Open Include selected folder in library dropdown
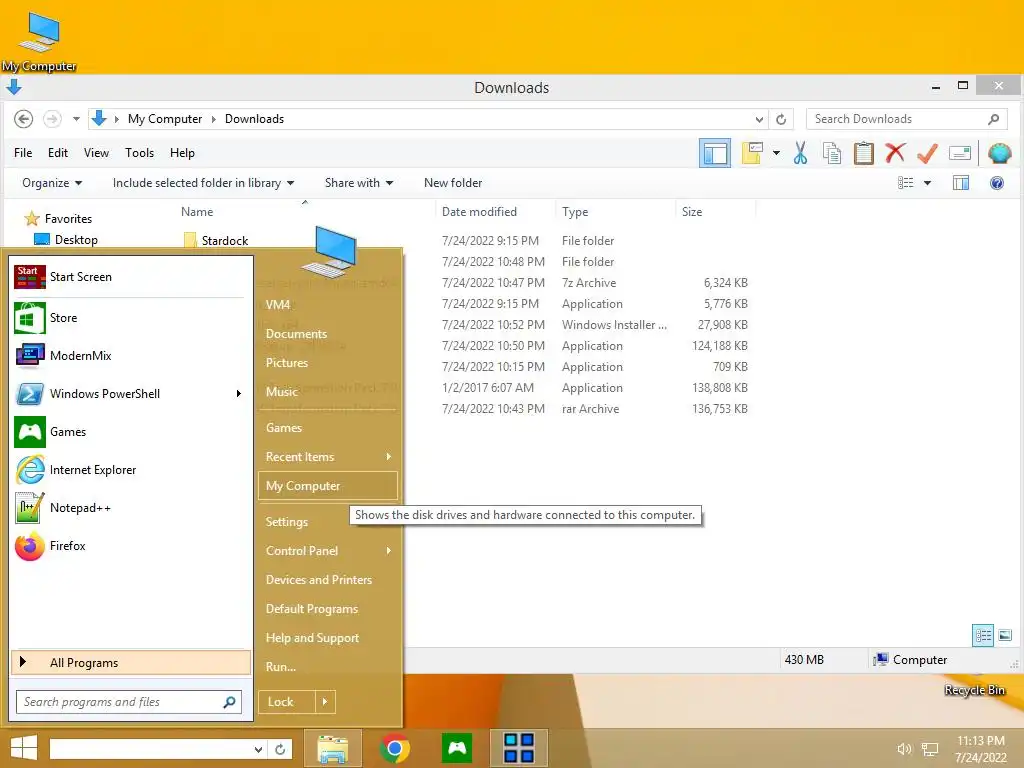The image size is (1024, 768). click(203, 184)
